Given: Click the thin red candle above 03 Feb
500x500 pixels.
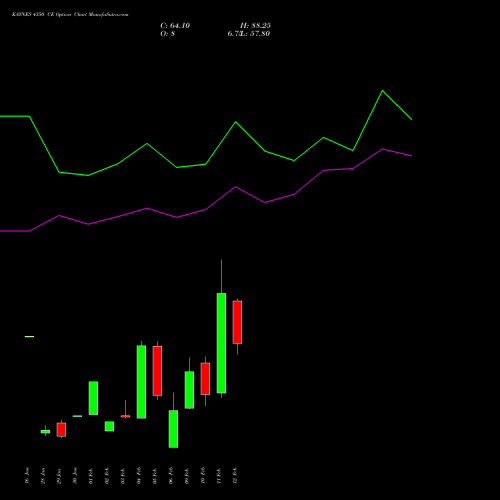Looking at the screenshot, I should (x=125, y=416).
